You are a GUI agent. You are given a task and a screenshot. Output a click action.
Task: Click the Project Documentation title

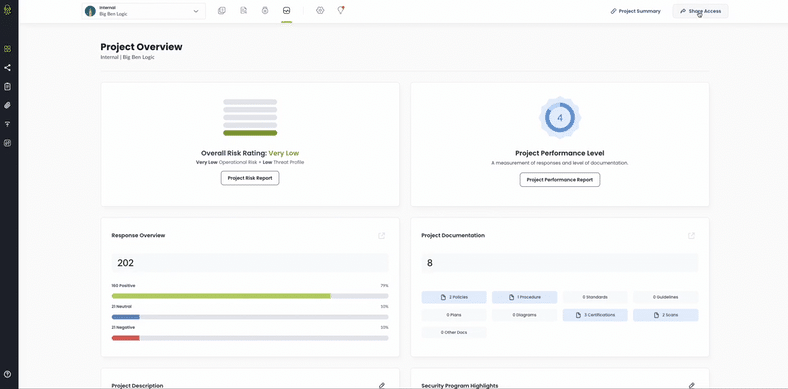453,235
